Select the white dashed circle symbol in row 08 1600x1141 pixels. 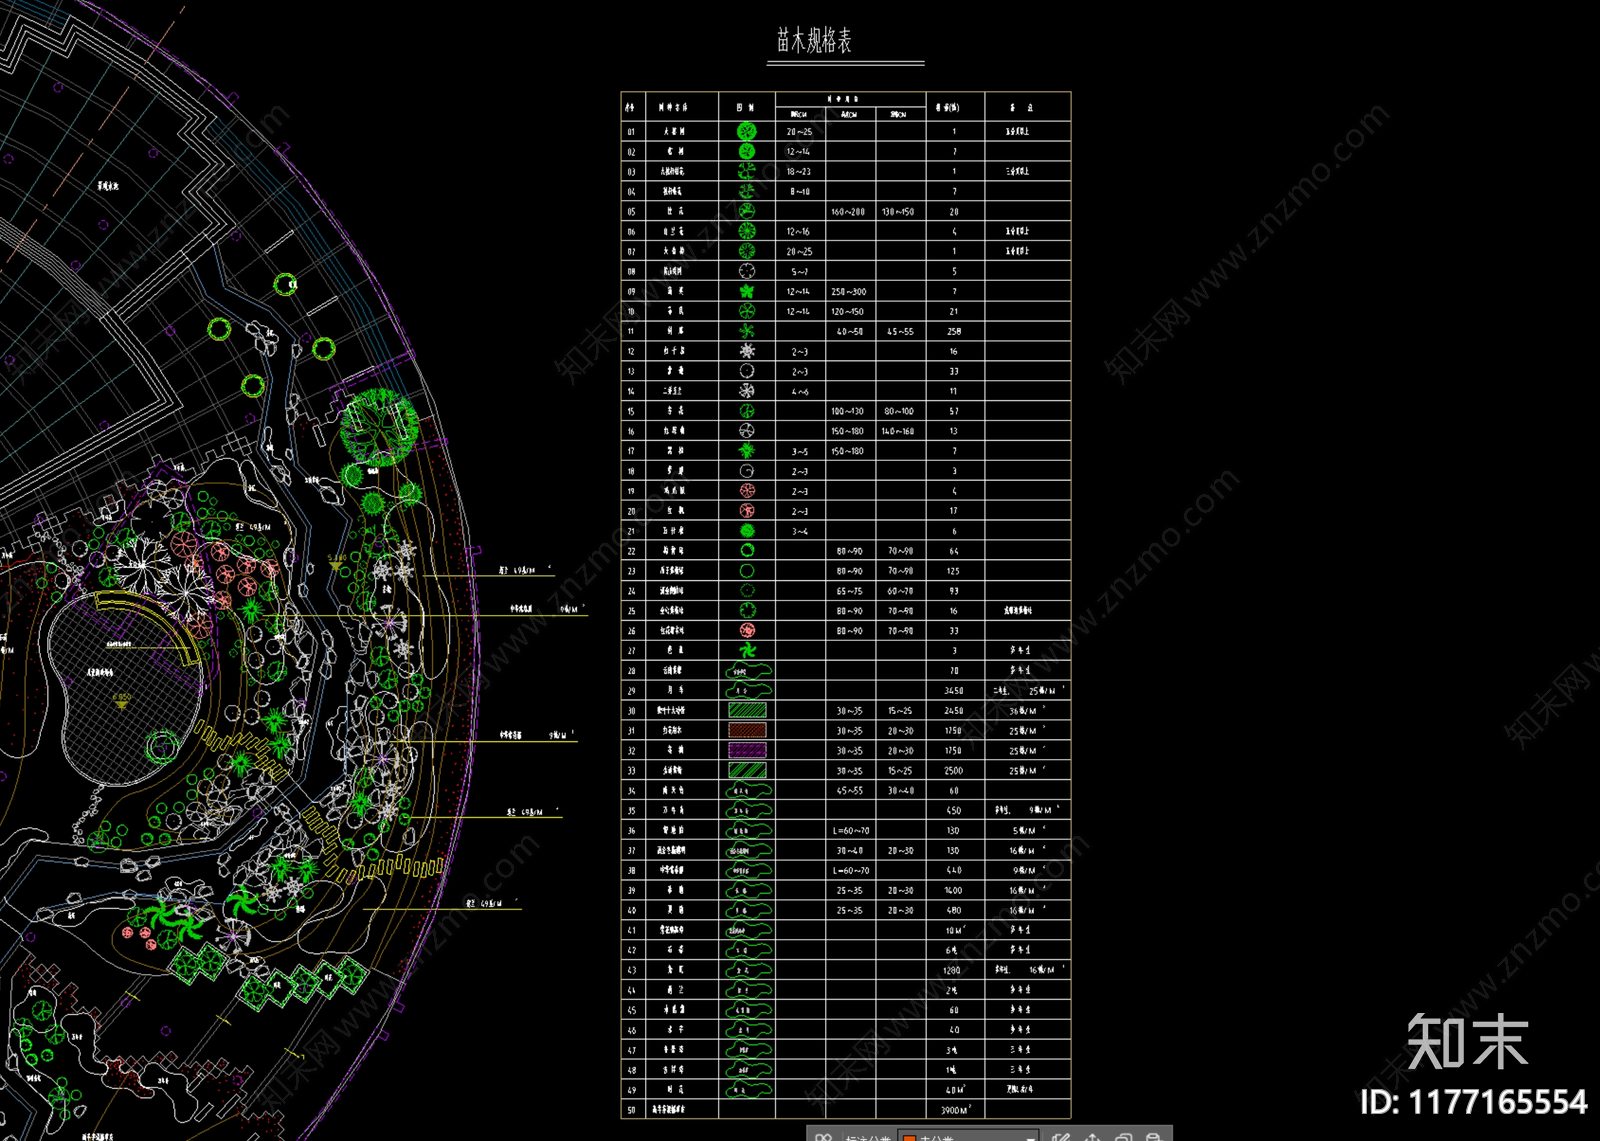coord(747,271)
